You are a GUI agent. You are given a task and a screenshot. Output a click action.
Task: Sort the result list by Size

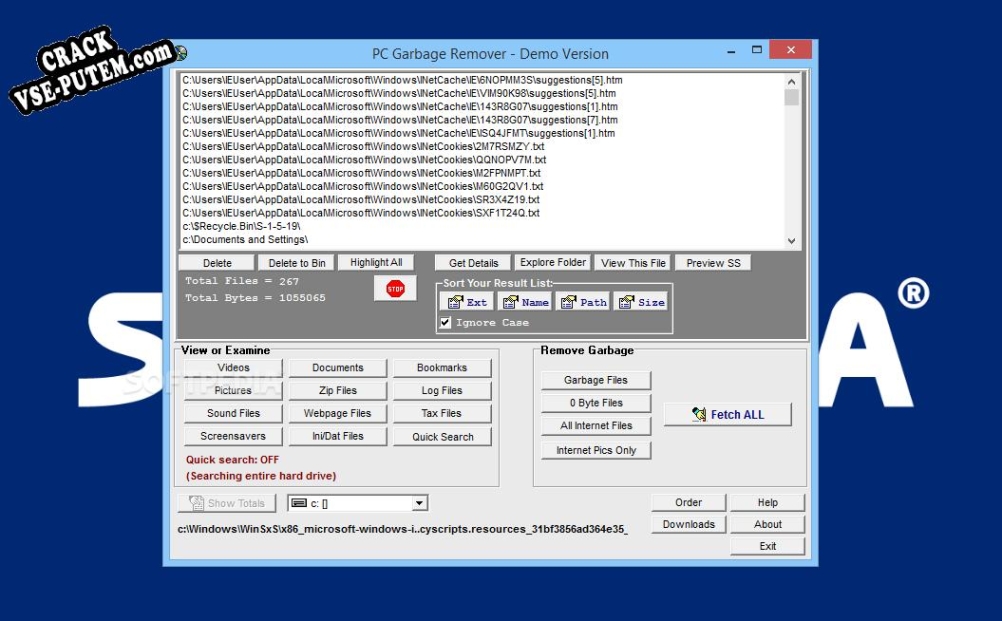(641, 301)
